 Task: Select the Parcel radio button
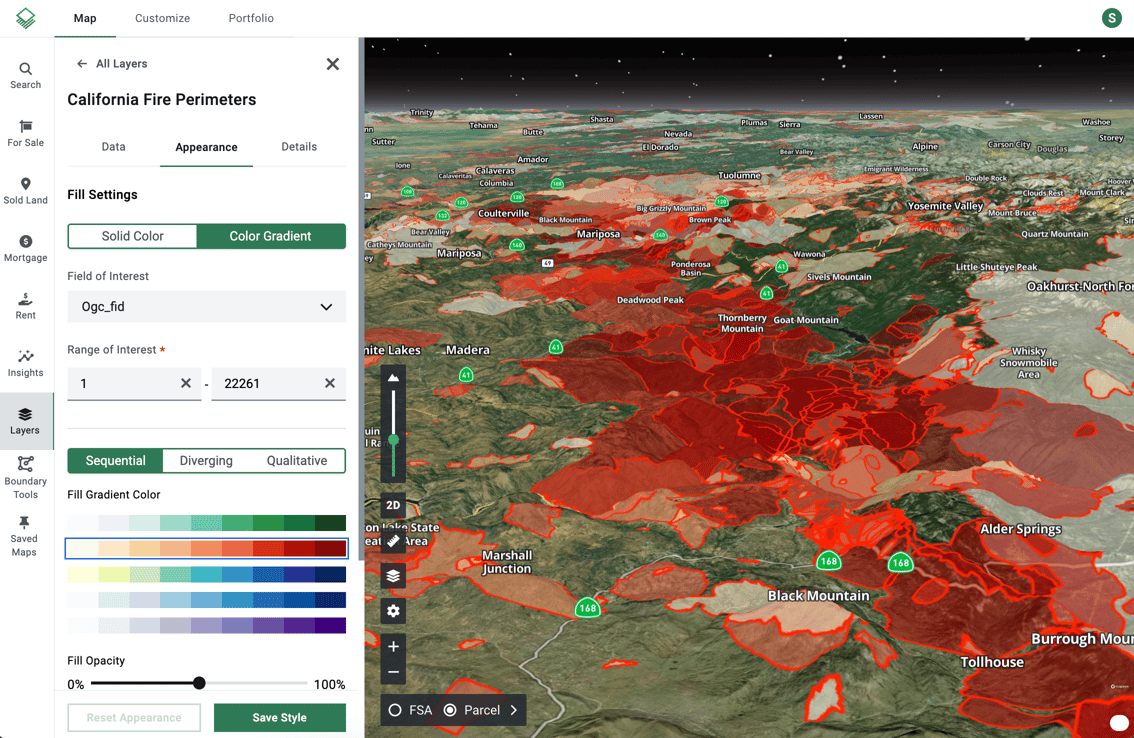[450, 710]
